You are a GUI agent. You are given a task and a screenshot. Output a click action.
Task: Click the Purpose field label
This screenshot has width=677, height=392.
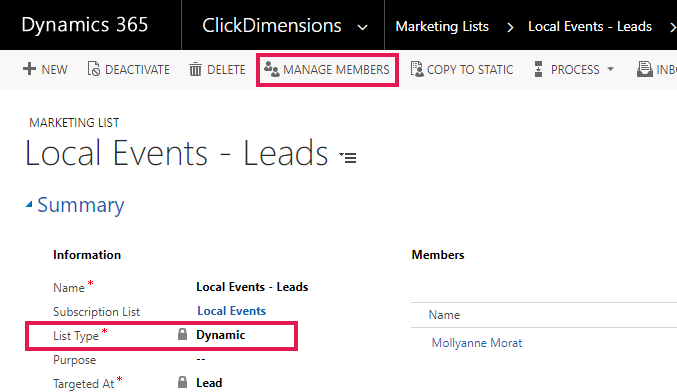pyautogui.click(x=74, y=360)
